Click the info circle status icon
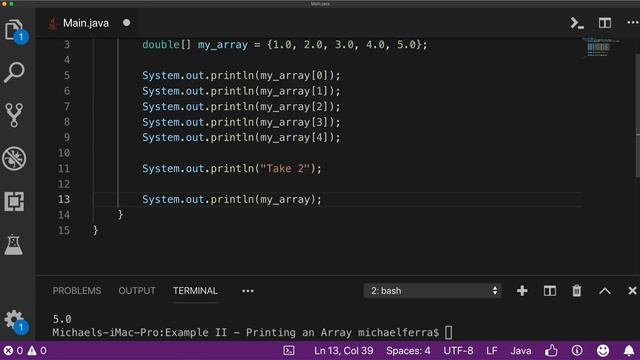The image size is (640, 360). pyautogui.click(x=577, y=350)
